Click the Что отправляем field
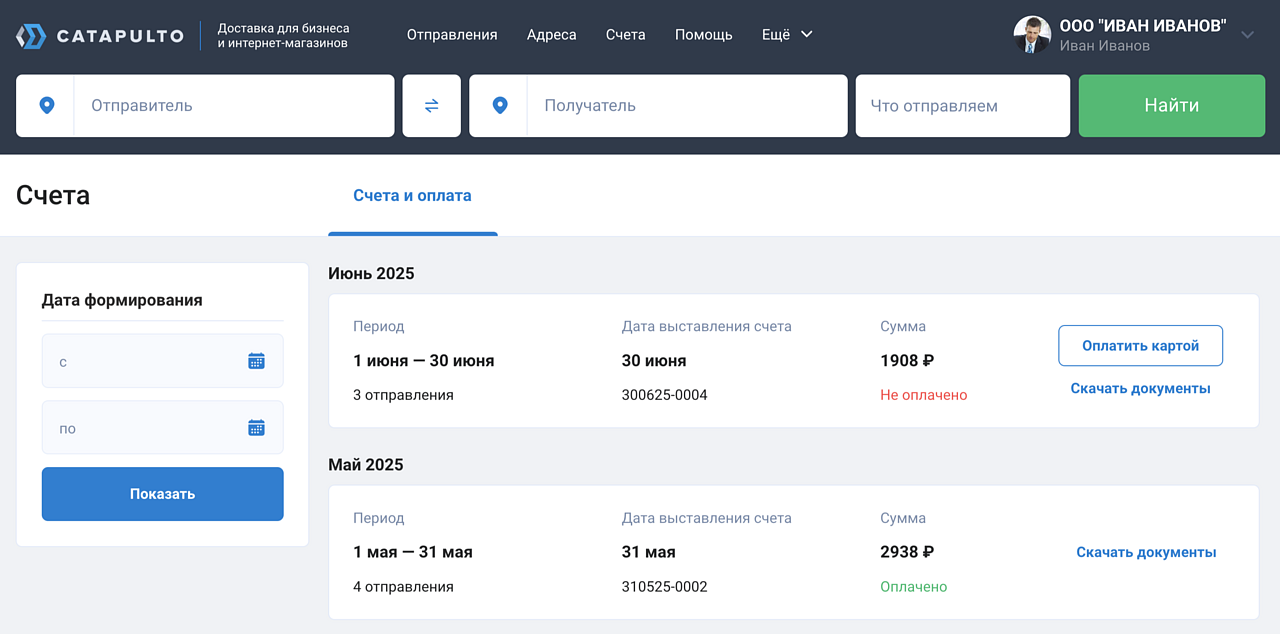The image size is (1280, 634). click(963, 105)
